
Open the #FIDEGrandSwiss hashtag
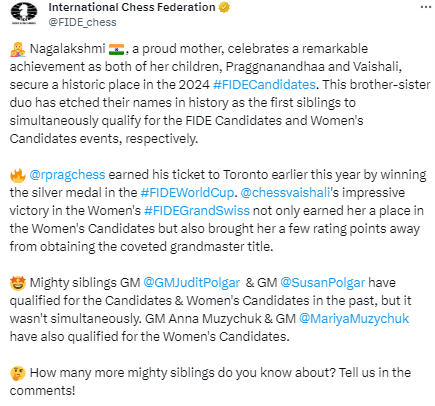click(197, 211)
